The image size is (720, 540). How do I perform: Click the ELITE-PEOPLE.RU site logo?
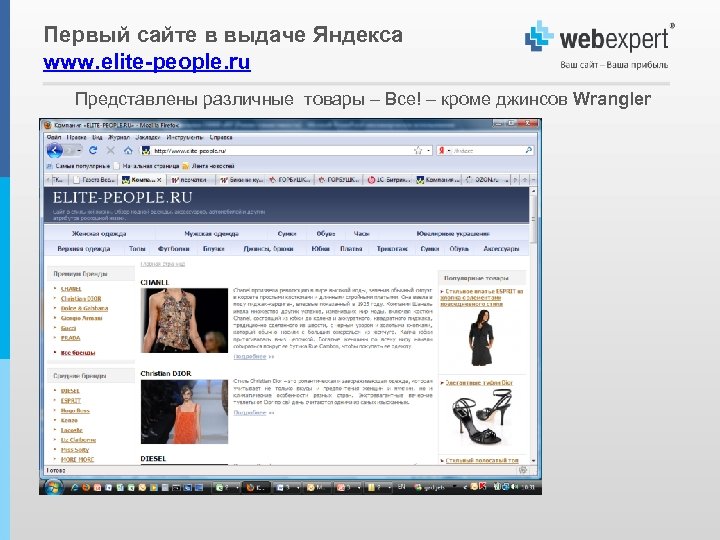tap(122, 197)
